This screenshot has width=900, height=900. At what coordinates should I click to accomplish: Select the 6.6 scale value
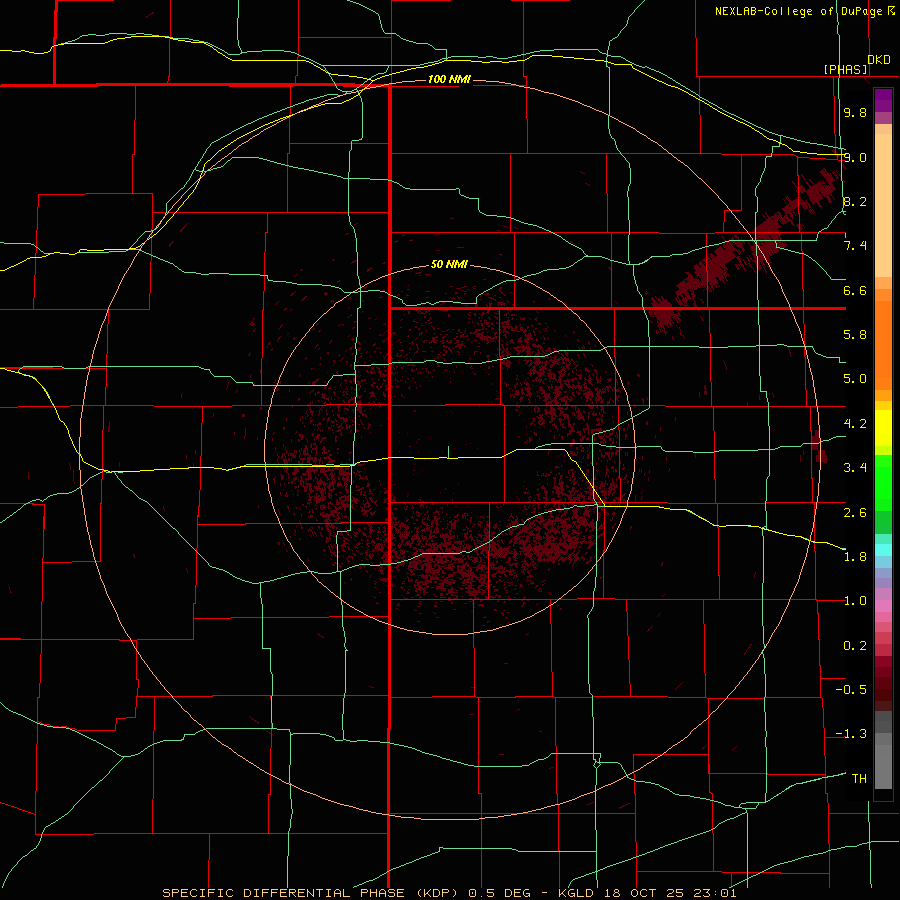click(x=855, y=290)
